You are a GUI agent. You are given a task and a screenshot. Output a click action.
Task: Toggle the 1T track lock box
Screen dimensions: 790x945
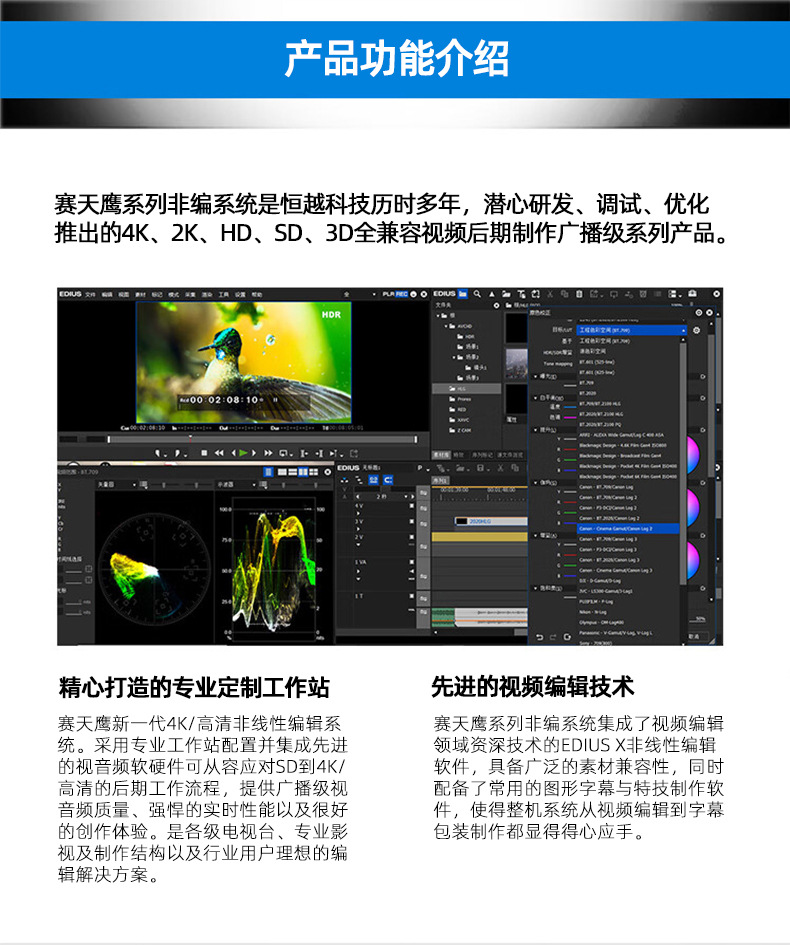(412, 596)
